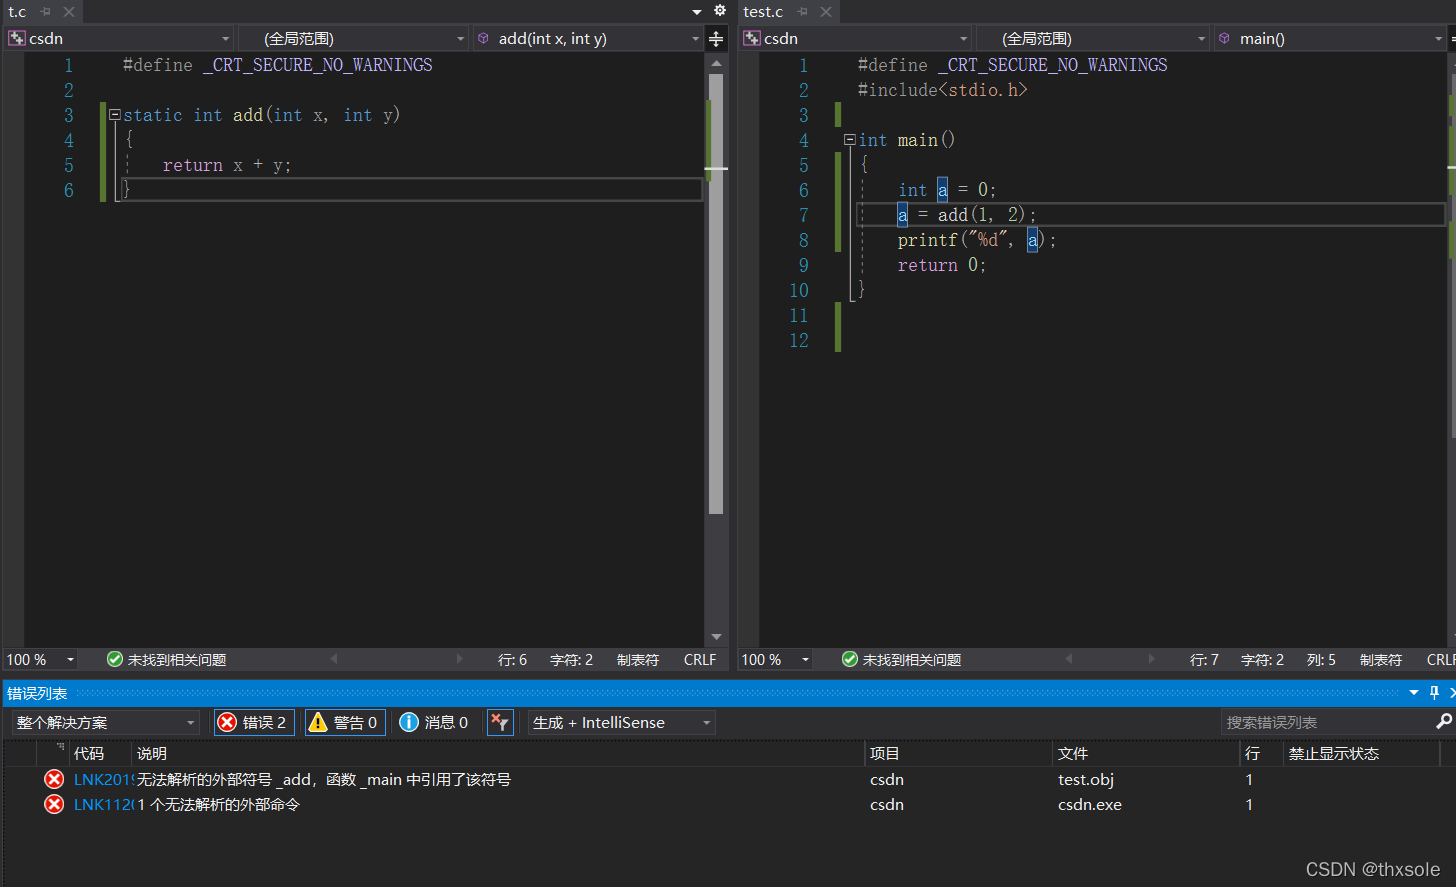Sort by the 文件 column header

1147,754
